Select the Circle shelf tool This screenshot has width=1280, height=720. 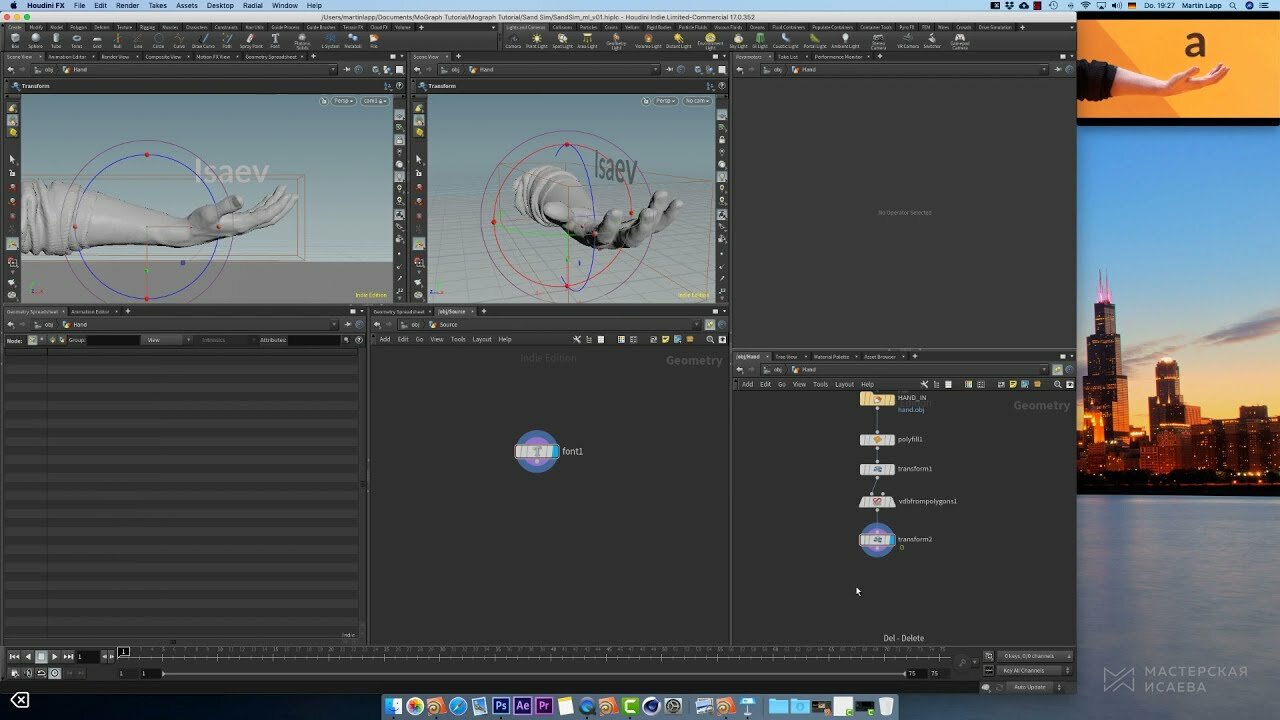point(158,39)
